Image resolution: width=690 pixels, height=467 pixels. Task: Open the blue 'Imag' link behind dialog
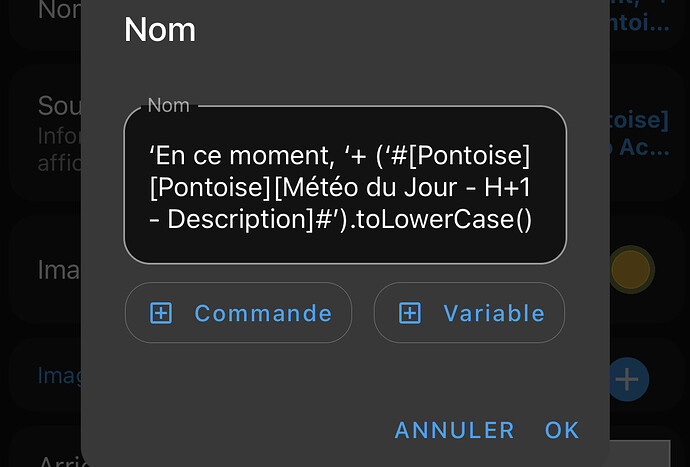(x=58, y=375)
